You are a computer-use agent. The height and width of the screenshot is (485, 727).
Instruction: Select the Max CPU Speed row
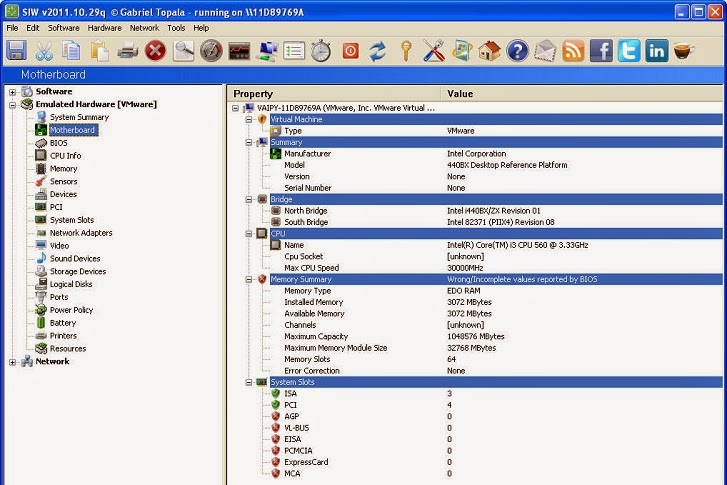coord(496,268)
